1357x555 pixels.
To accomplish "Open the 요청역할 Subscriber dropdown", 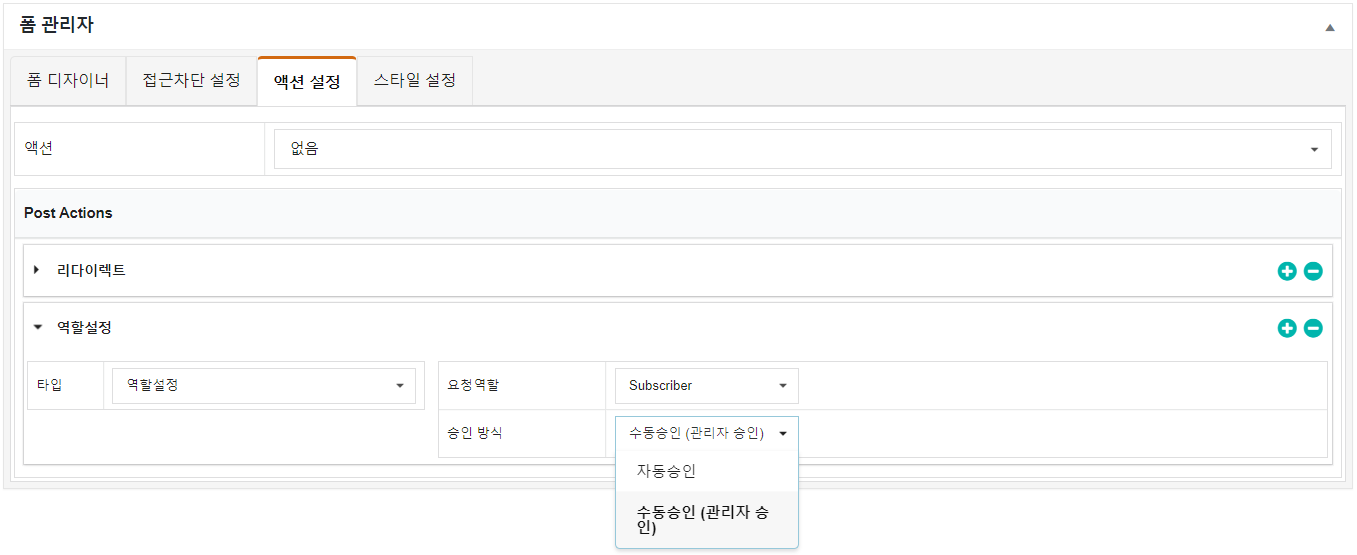I will [706, 385].
